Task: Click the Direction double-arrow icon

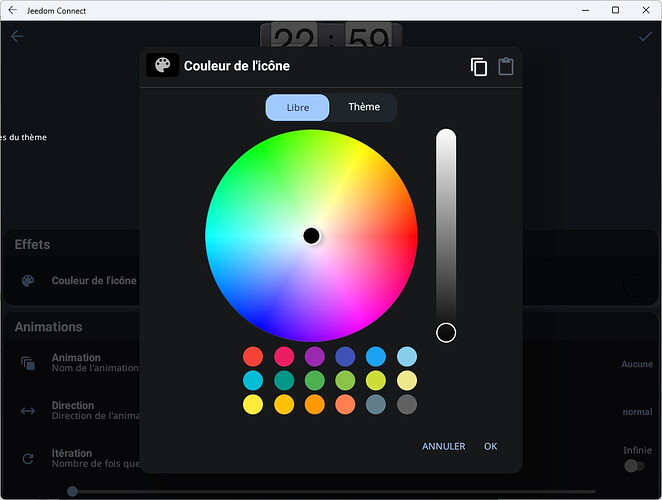Action: 28,411
